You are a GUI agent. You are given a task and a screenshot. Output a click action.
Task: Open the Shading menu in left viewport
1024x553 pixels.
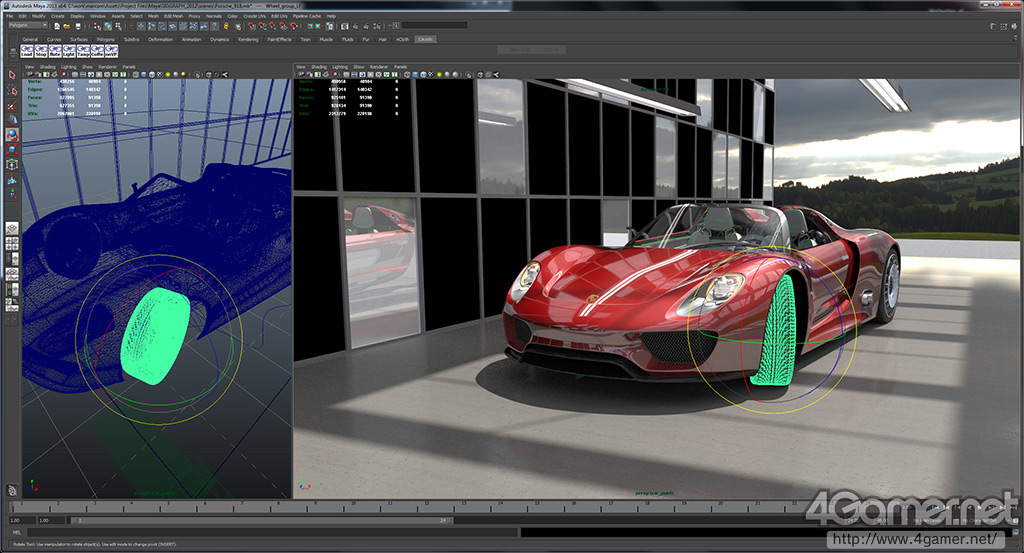click(47, 67)
